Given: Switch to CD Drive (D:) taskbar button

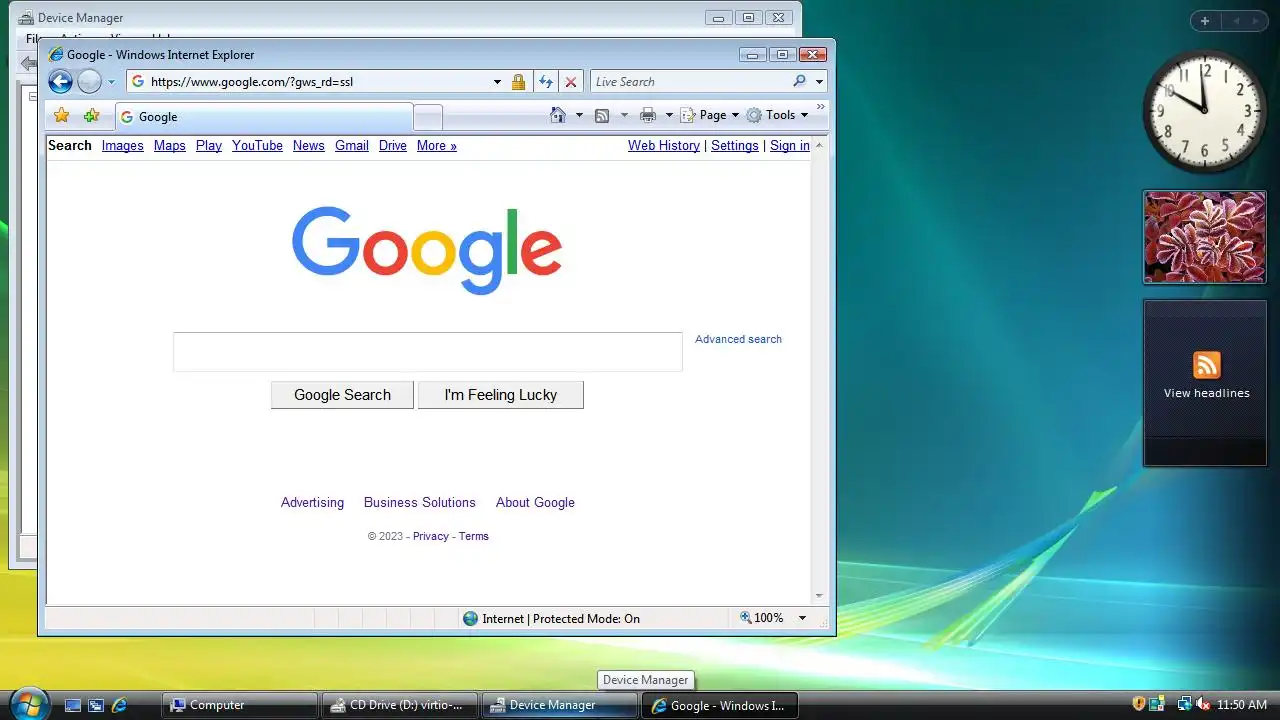Looking at the screenshot, I should (400, 705).
